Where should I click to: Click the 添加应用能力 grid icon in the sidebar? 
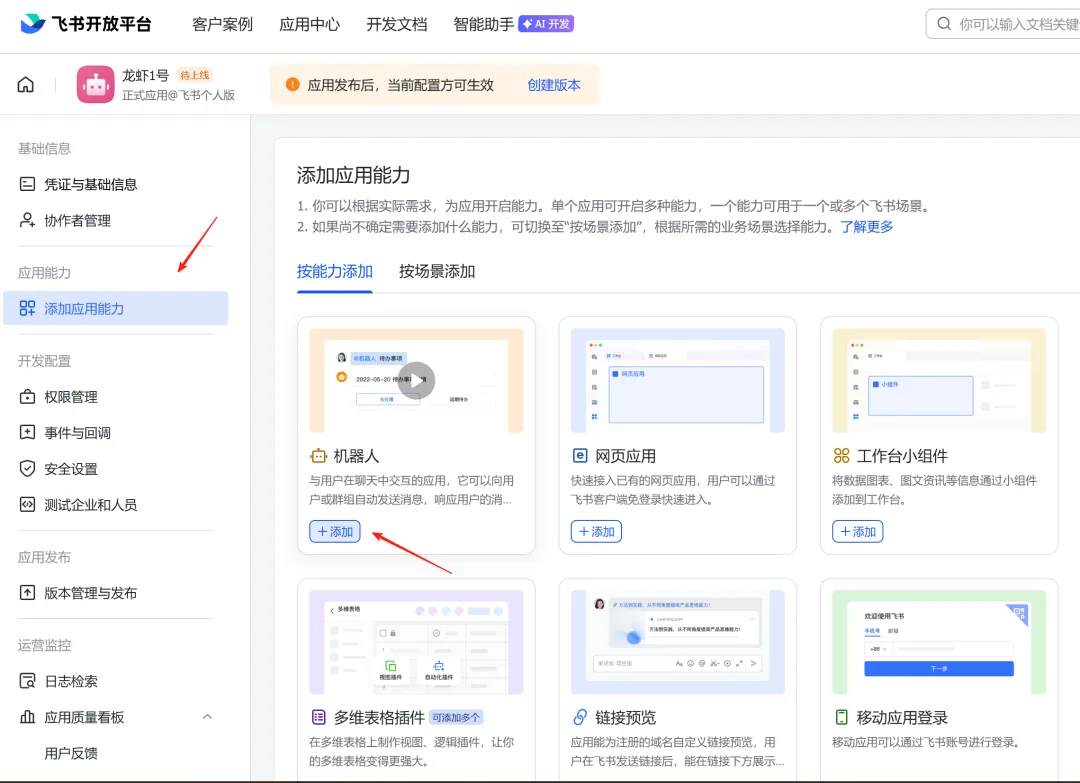(x=27, y=309)
